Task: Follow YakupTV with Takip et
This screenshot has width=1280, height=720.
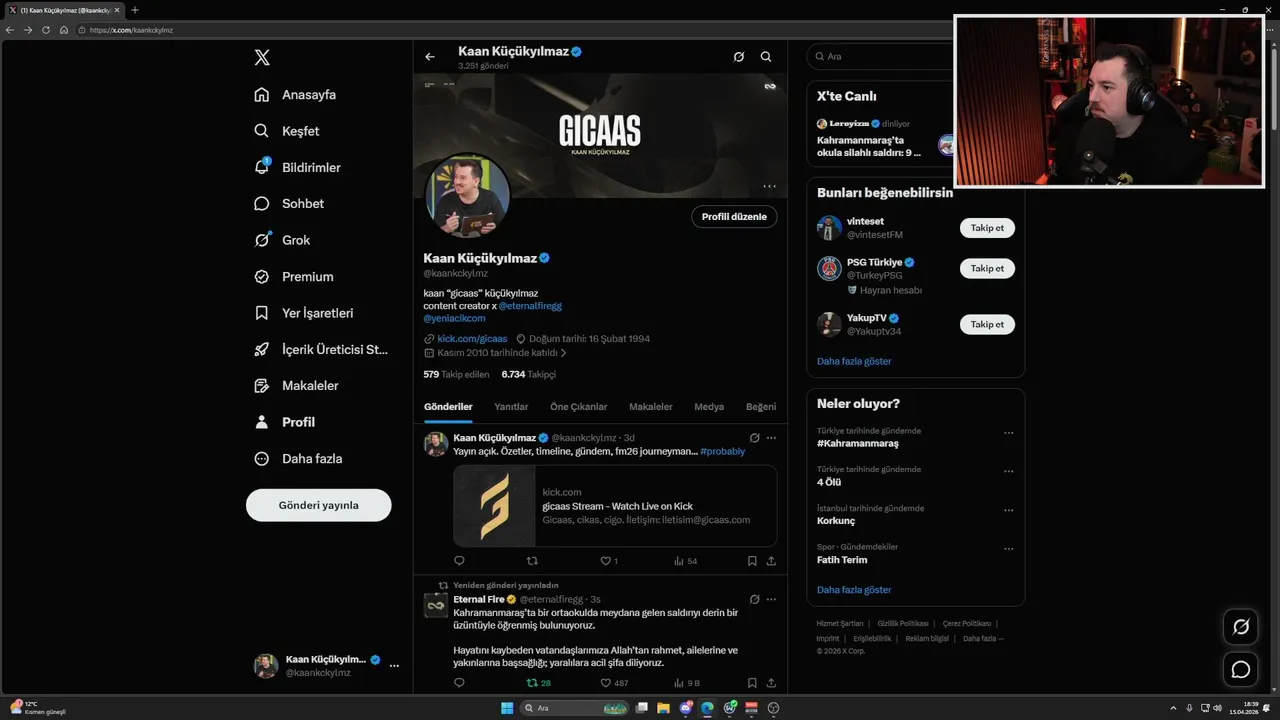Action: tap(987, 324)
